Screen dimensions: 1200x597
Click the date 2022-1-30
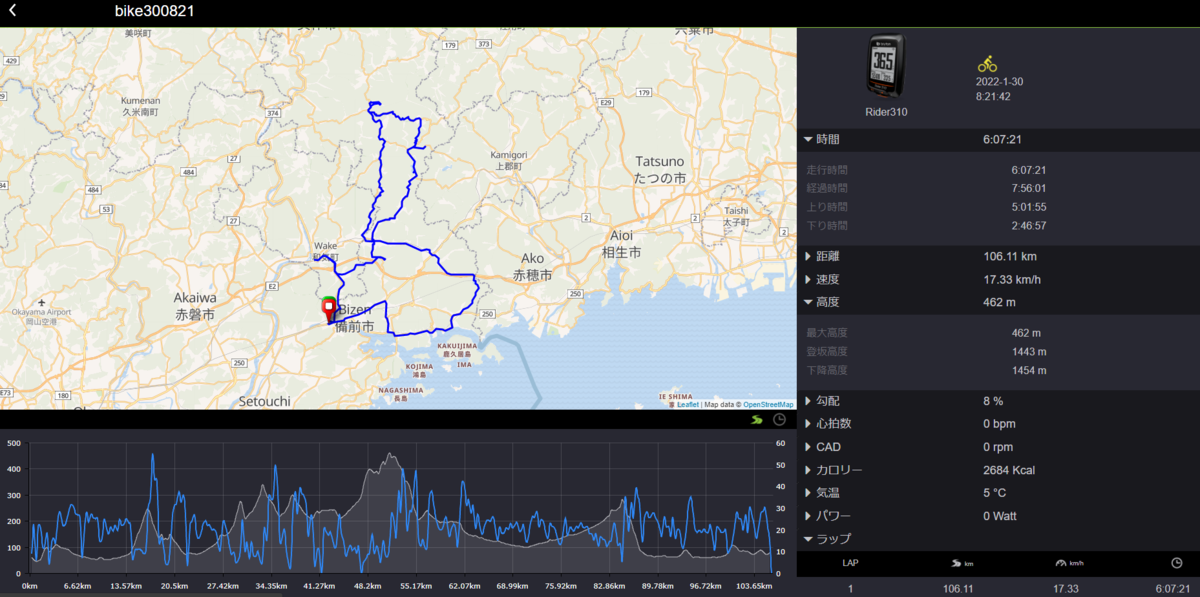(x=1000, y=82)
